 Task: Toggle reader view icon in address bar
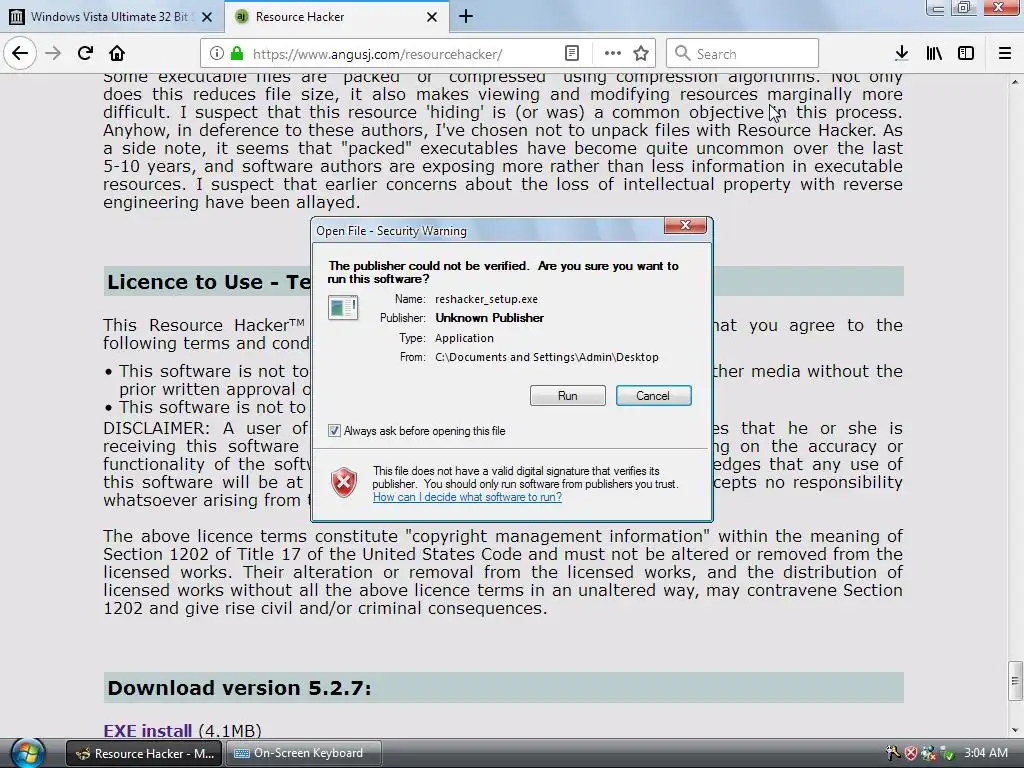click(x=572, y=54)
